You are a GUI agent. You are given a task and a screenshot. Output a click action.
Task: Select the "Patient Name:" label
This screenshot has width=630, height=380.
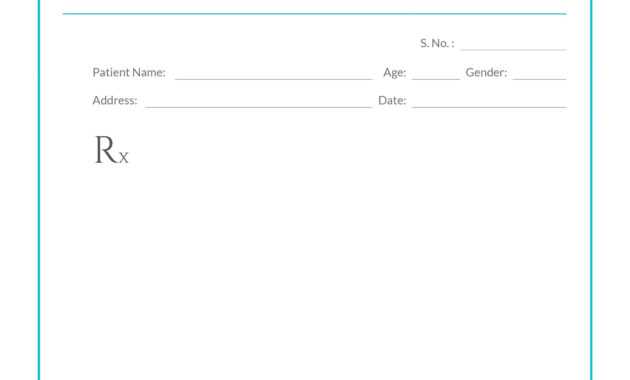(129, 72)
